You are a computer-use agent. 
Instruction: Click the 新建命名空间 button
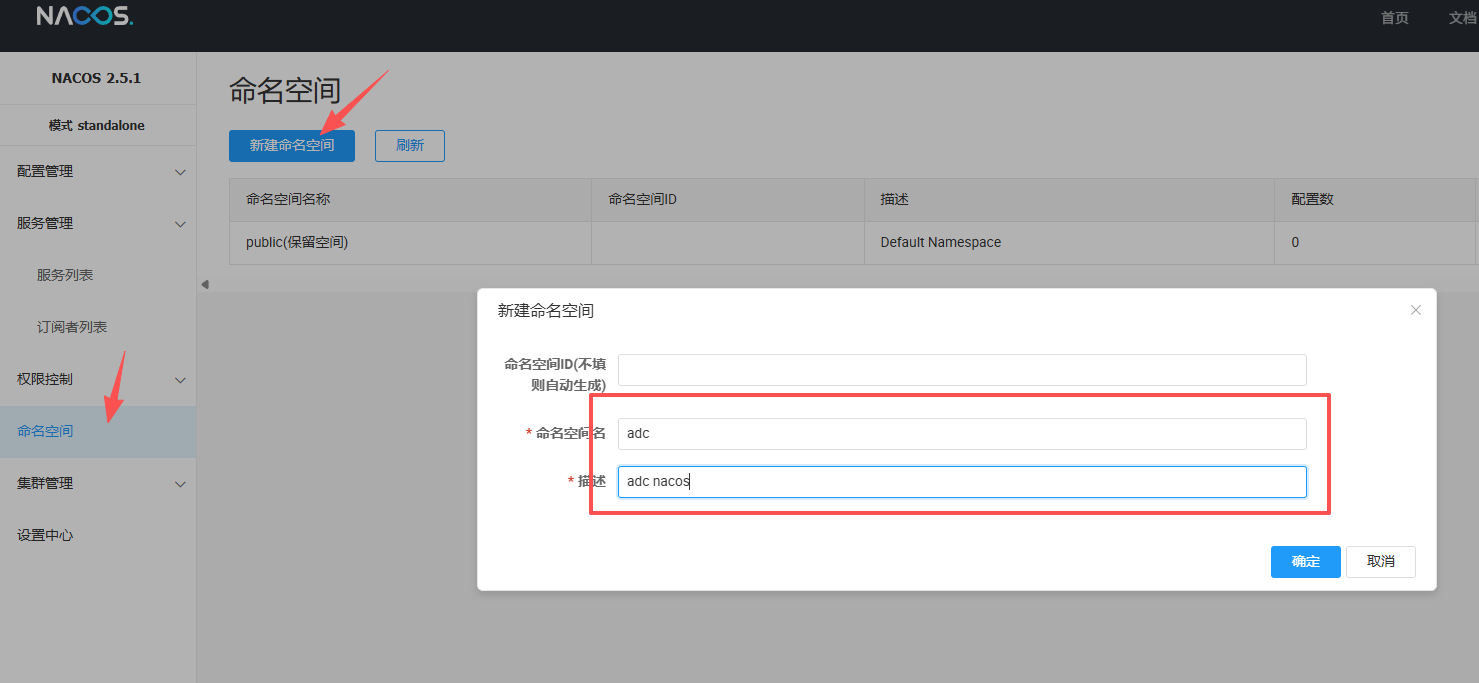click(x=291, y=145)
